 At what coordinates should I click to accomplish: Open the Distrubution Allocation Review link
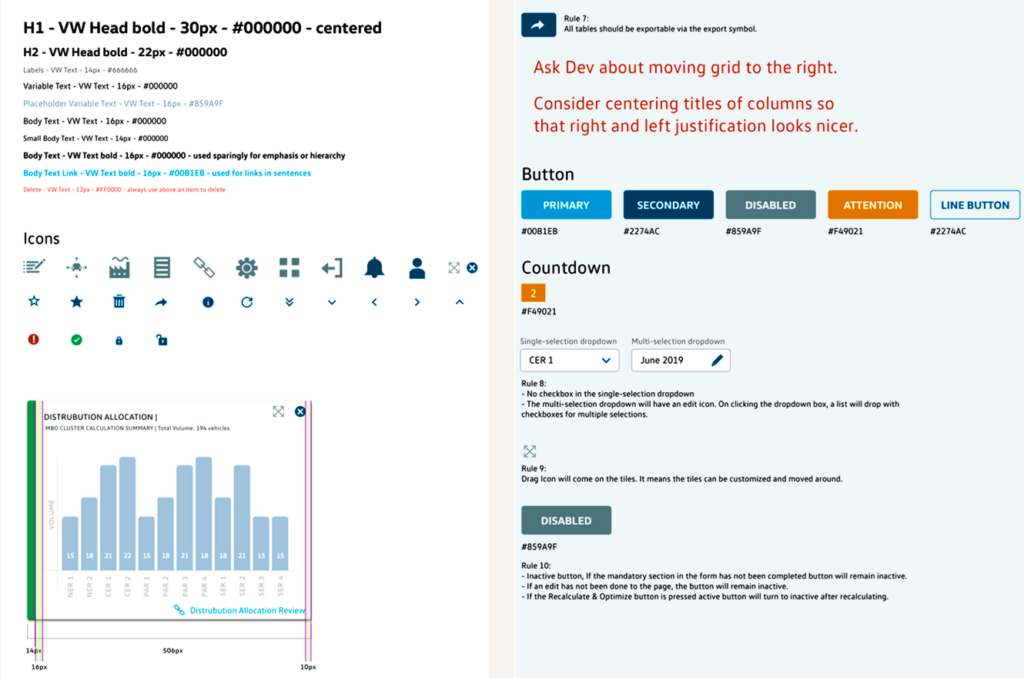247,610
